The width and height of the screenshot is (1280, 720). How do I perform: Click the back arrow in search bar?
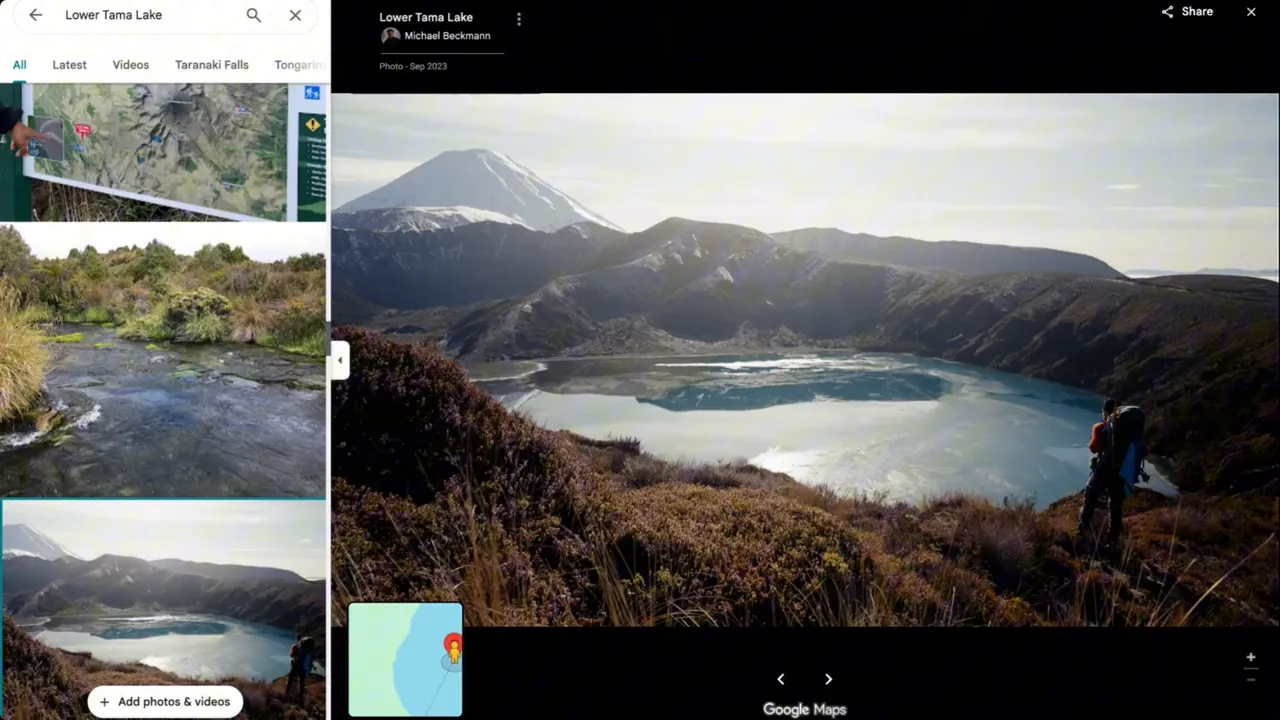36,15
